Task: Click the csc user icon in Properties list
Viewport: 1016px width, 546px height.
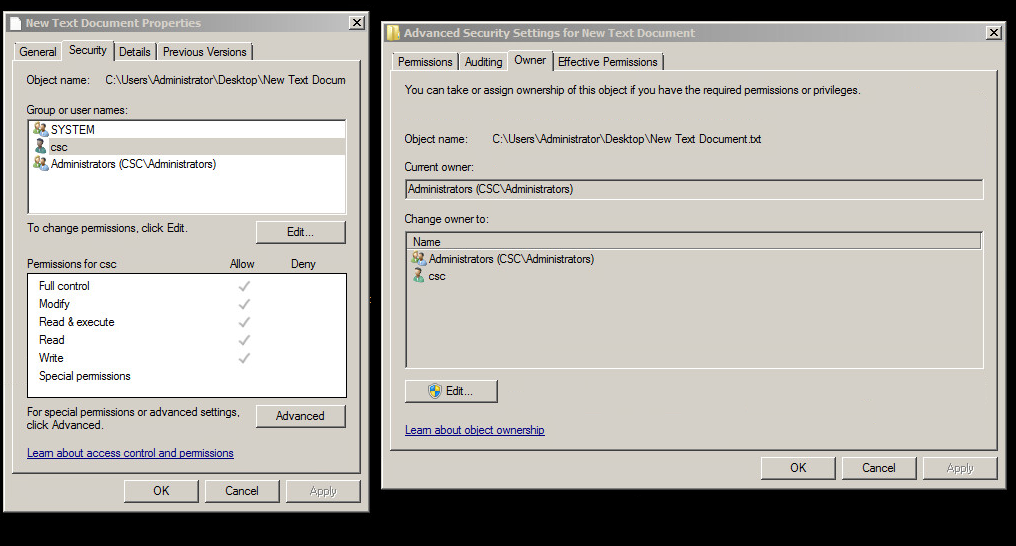Action: click(40, 147)
